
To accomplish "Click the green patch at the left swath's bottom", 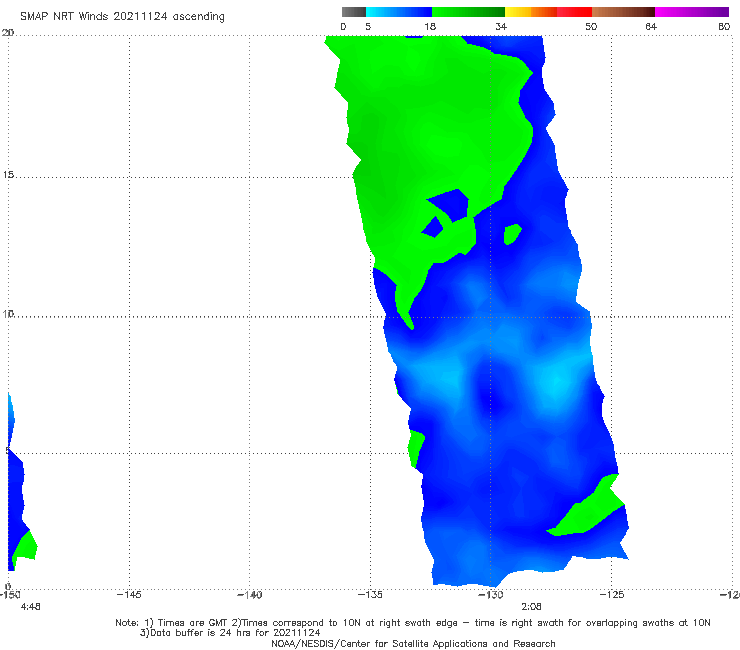I will click(x=25, y=548).
